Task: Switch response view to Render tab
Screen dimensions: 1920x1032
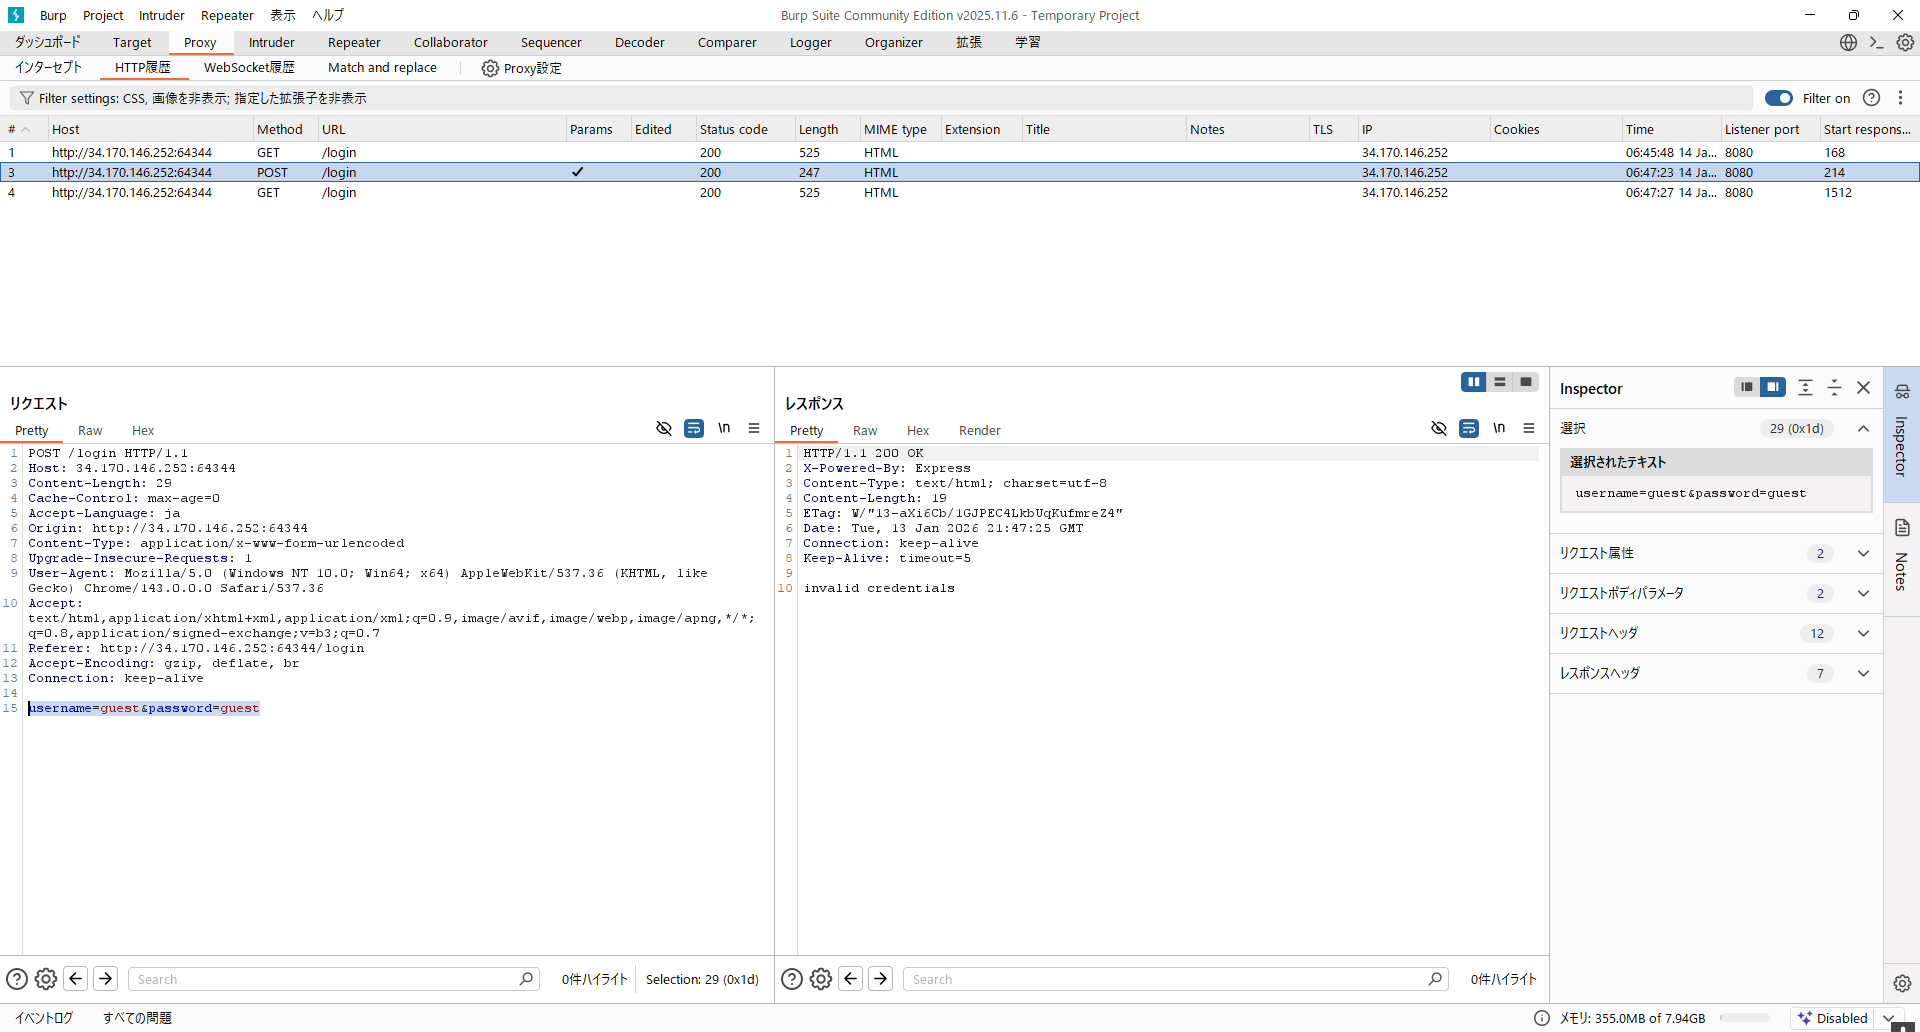Action: [x=980, y=430]
